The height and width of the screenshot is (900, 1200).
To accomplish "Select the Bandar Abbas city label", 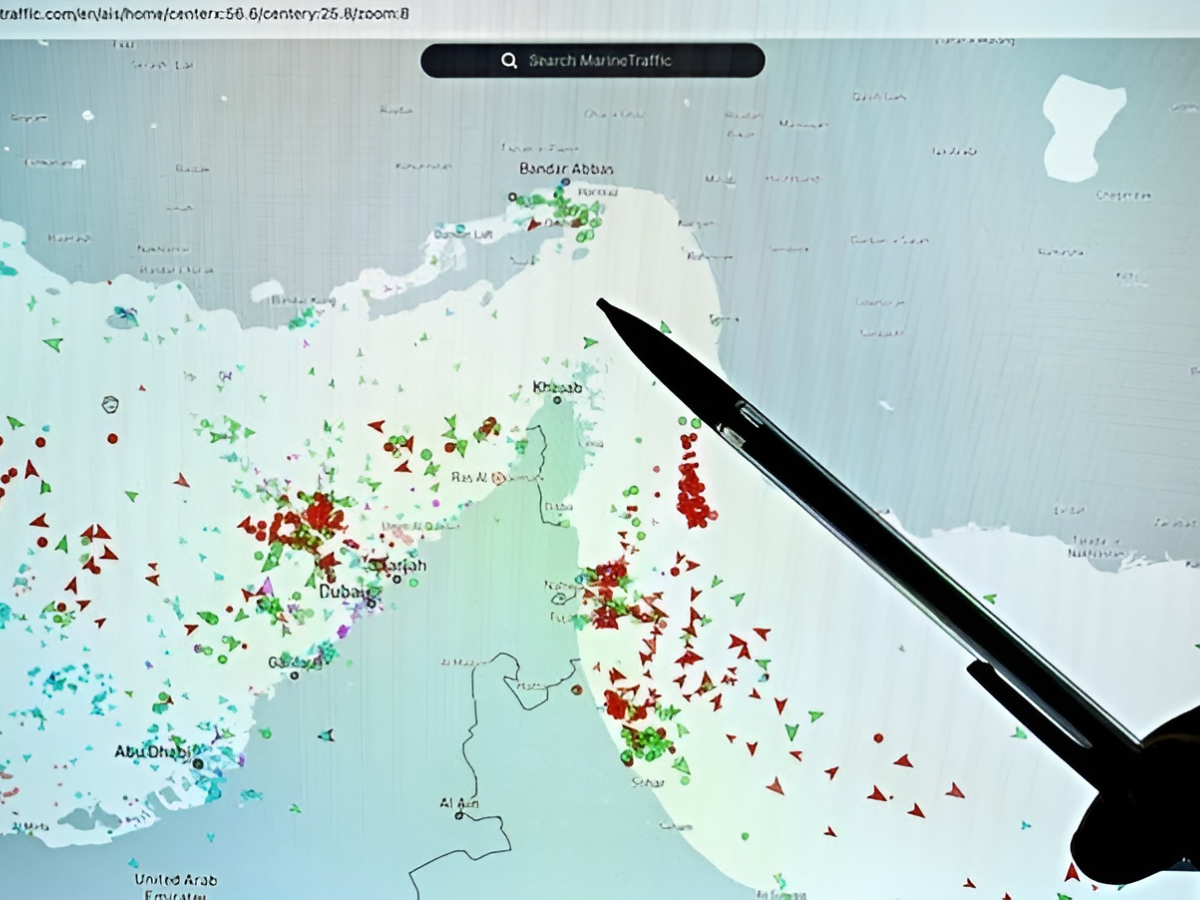I will pos(566,170).
